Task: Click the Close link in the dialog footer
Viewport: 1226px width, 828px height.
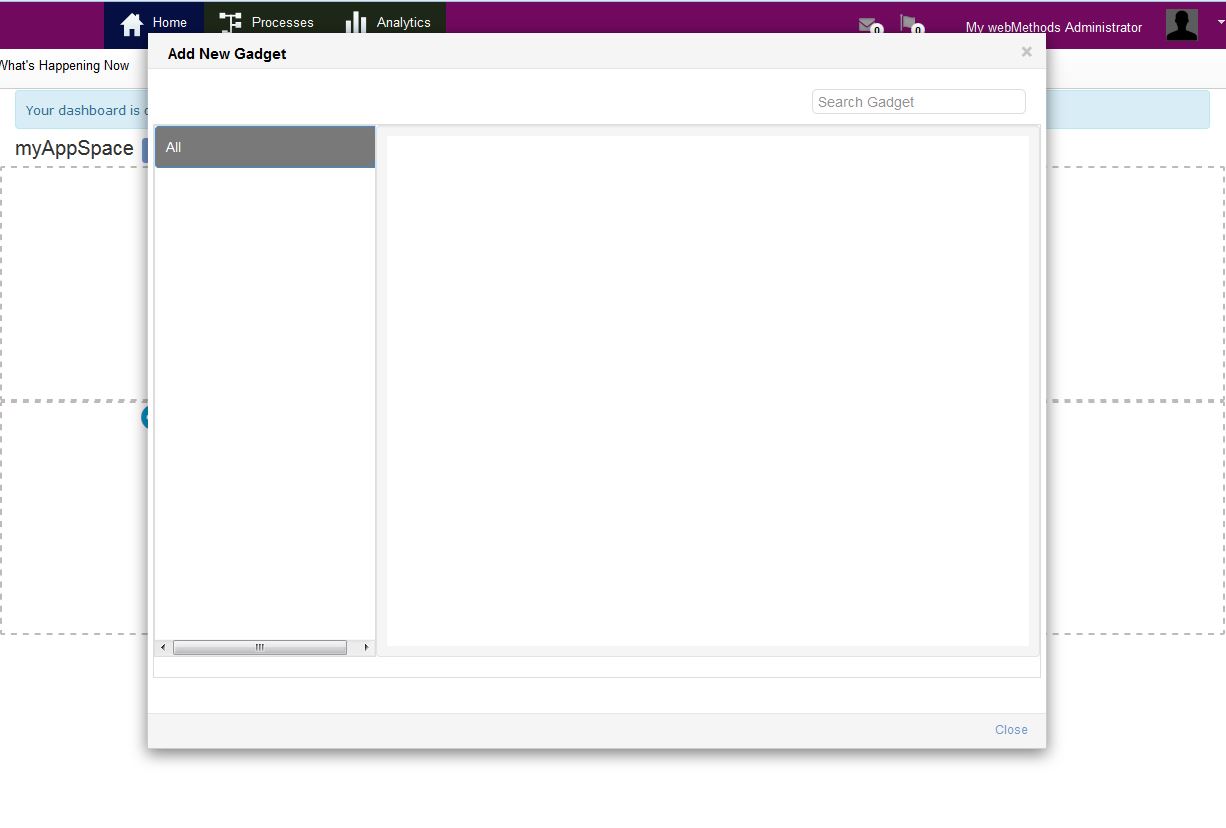Action: [x=1010, y=729]
